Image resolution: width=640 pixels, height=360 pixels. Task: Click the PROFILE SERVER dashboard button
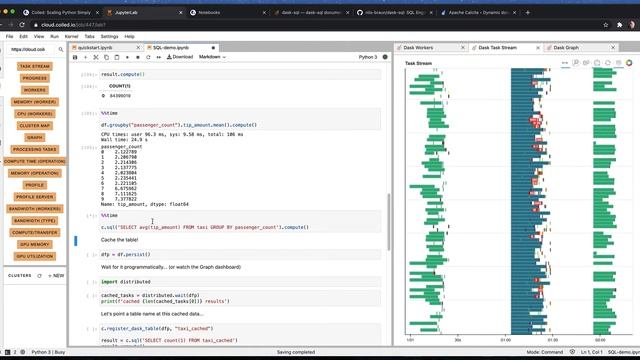click(35, 197)
